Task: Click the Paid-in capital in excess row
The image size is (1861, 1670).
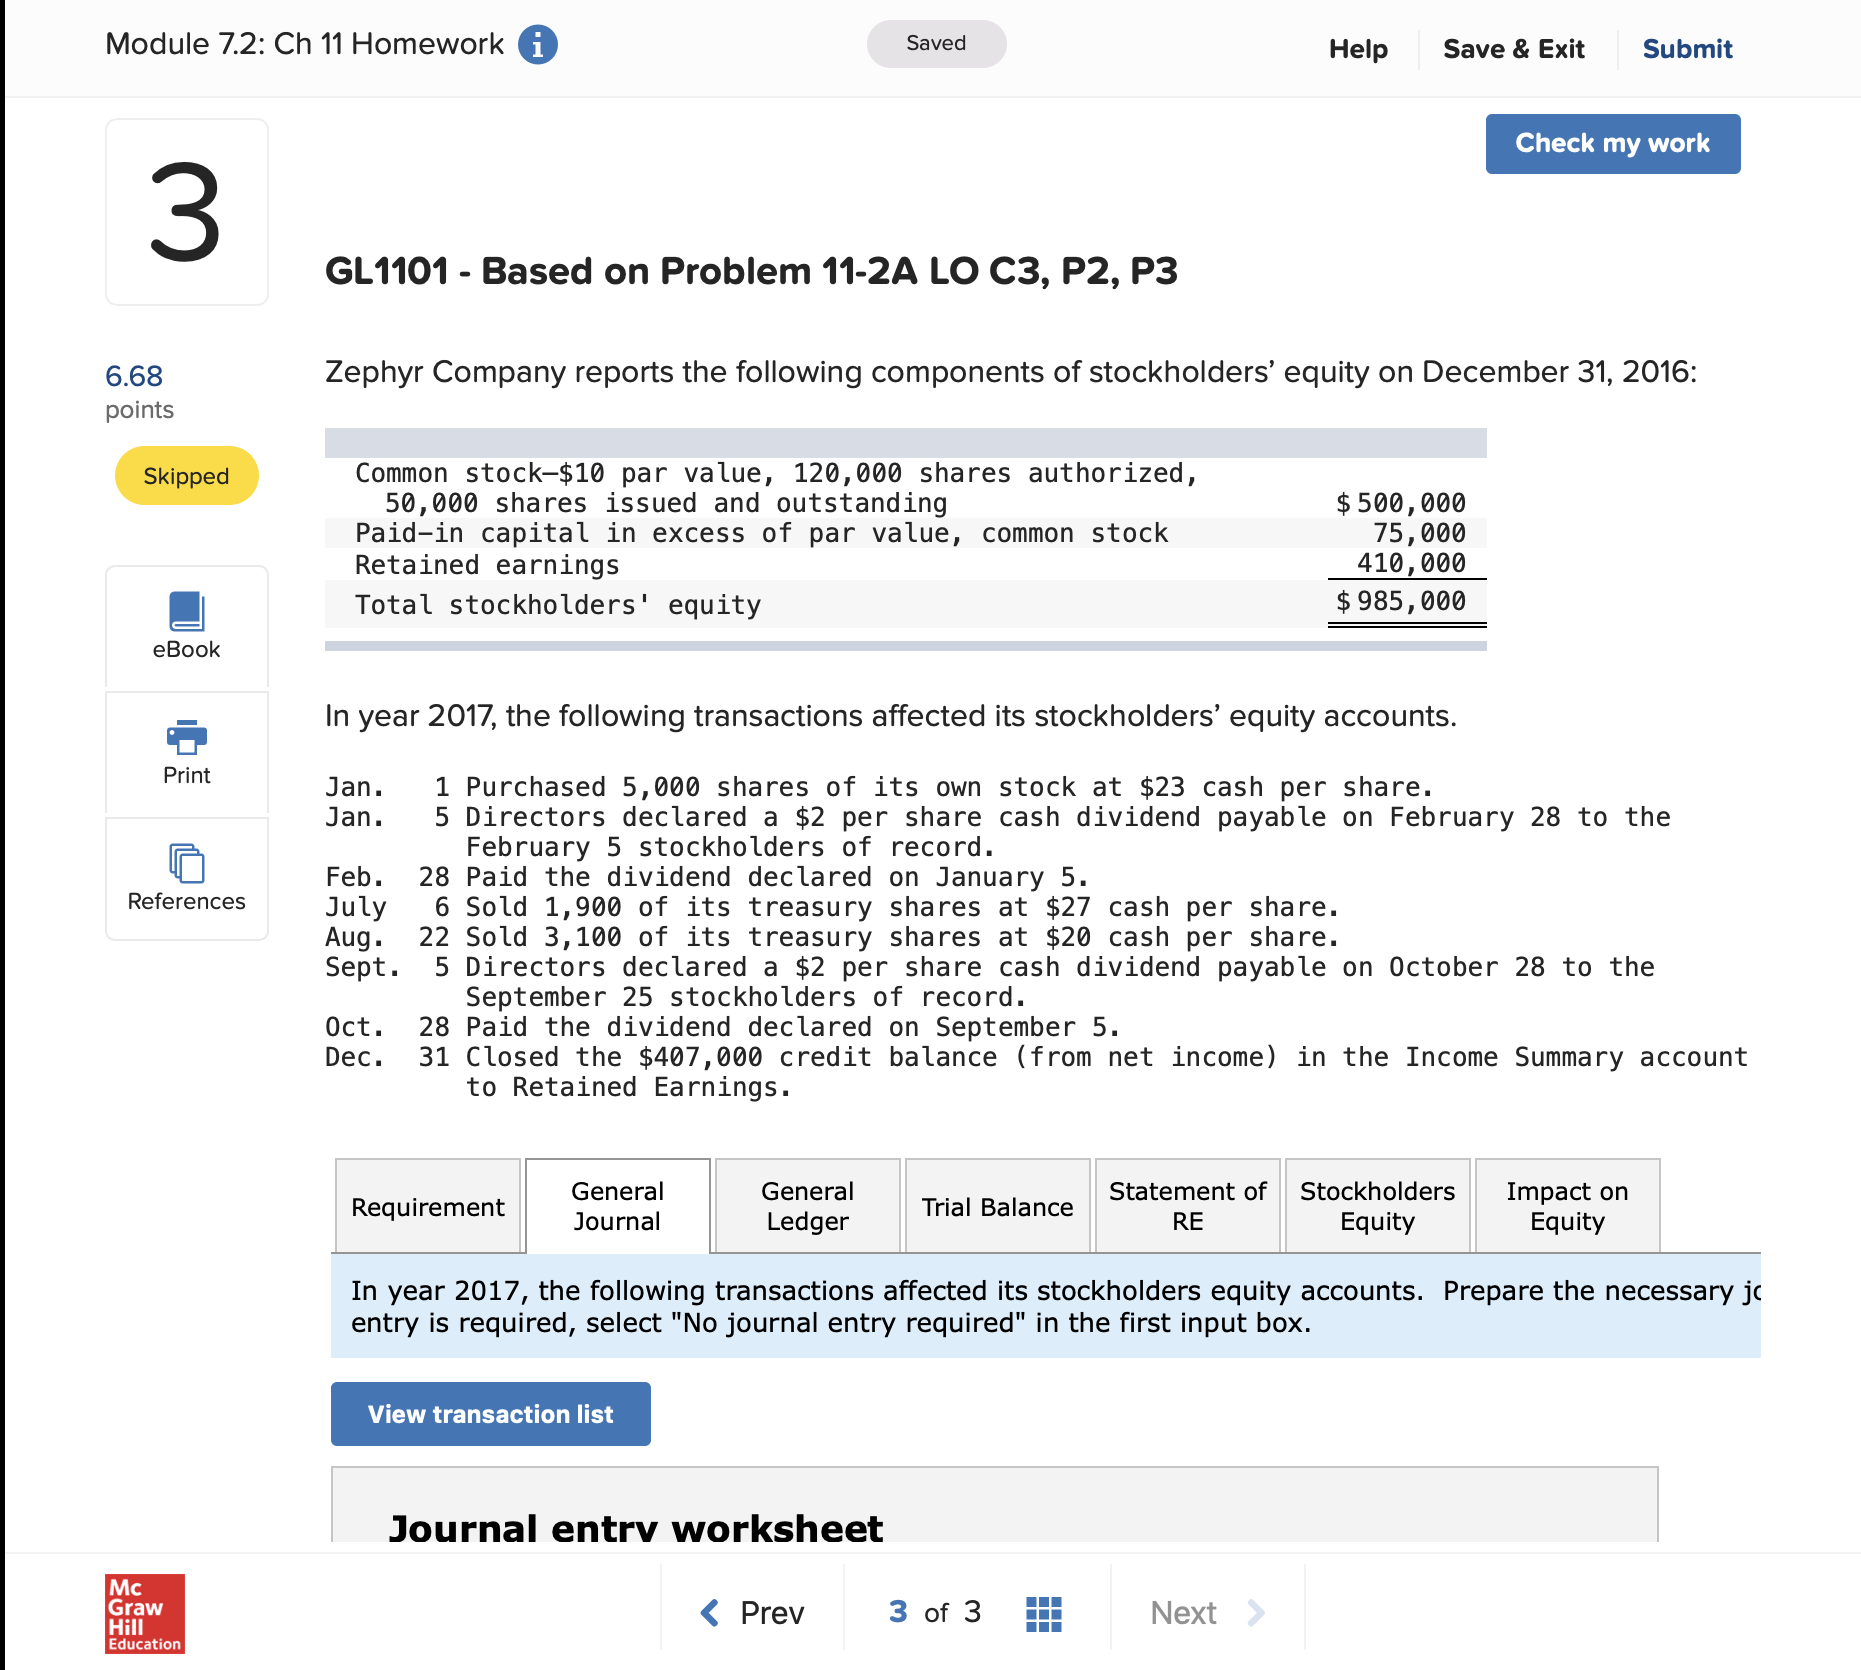Action: 906,533
